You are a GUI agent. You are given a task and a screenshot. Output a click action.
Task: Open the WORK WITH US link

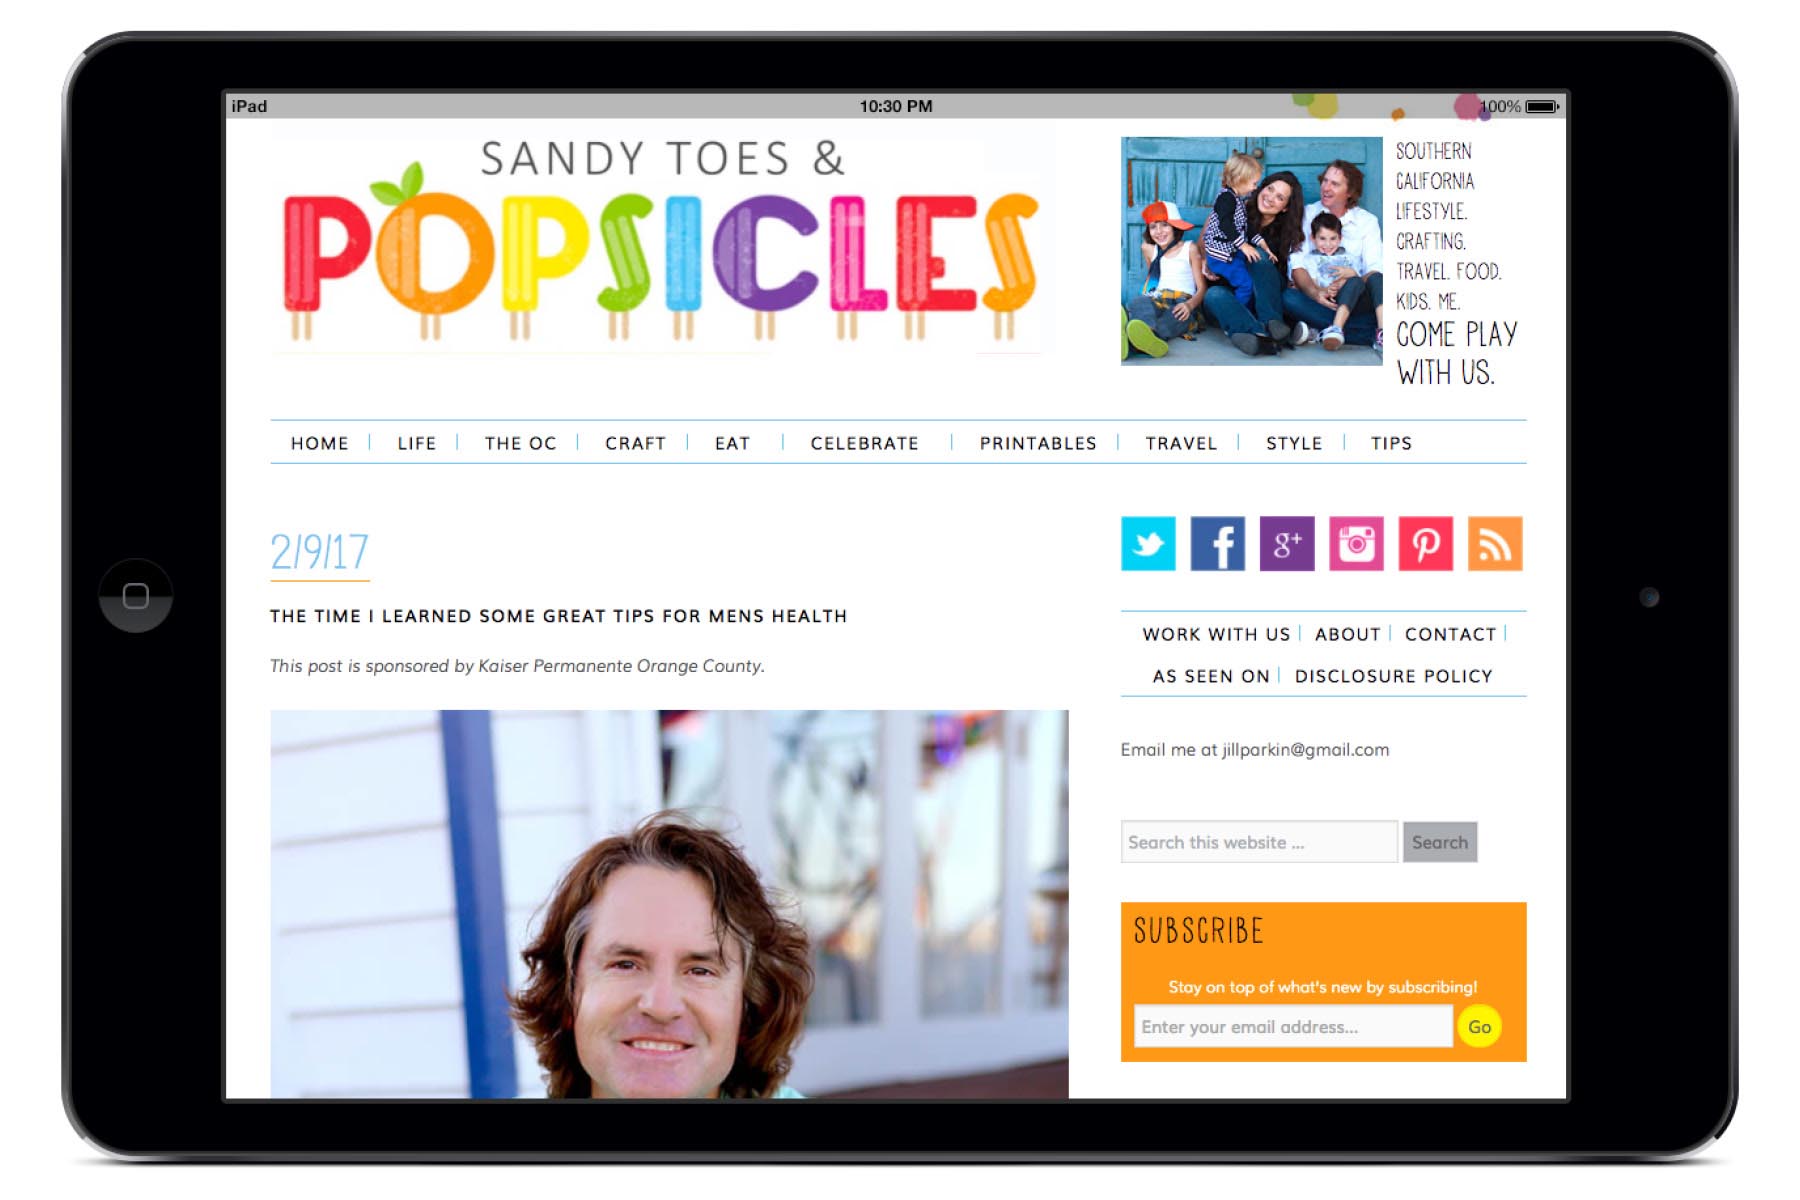1216,634
